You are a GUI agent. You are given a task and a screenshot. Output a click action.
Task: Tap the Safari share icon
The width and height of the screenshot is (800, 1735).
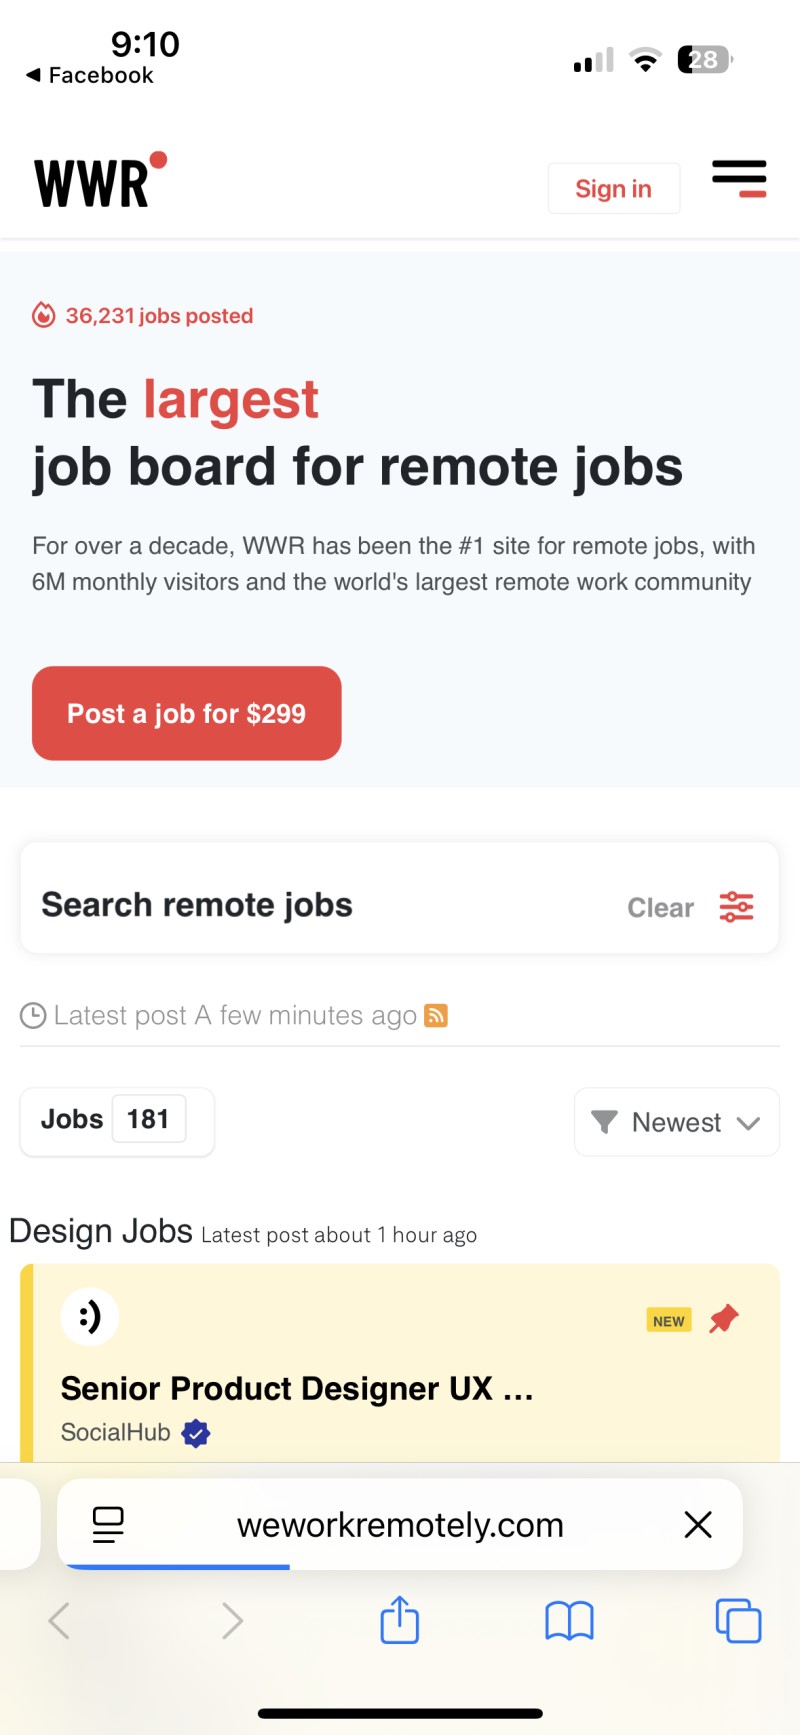pyautogui.click(x=399, y=1620)
